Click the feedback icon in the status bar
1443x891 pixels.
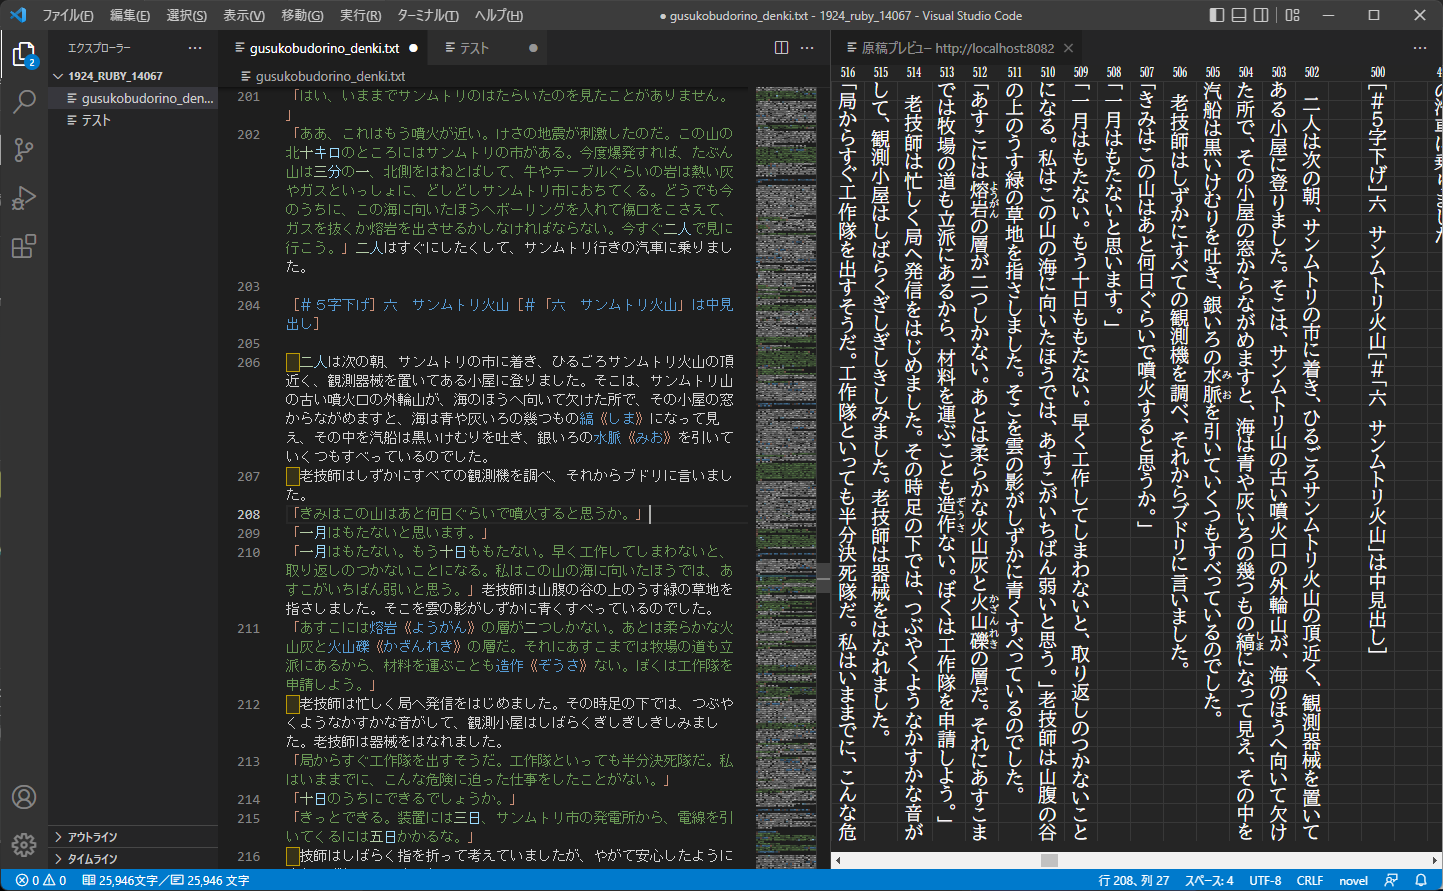tap(1391, 881)
